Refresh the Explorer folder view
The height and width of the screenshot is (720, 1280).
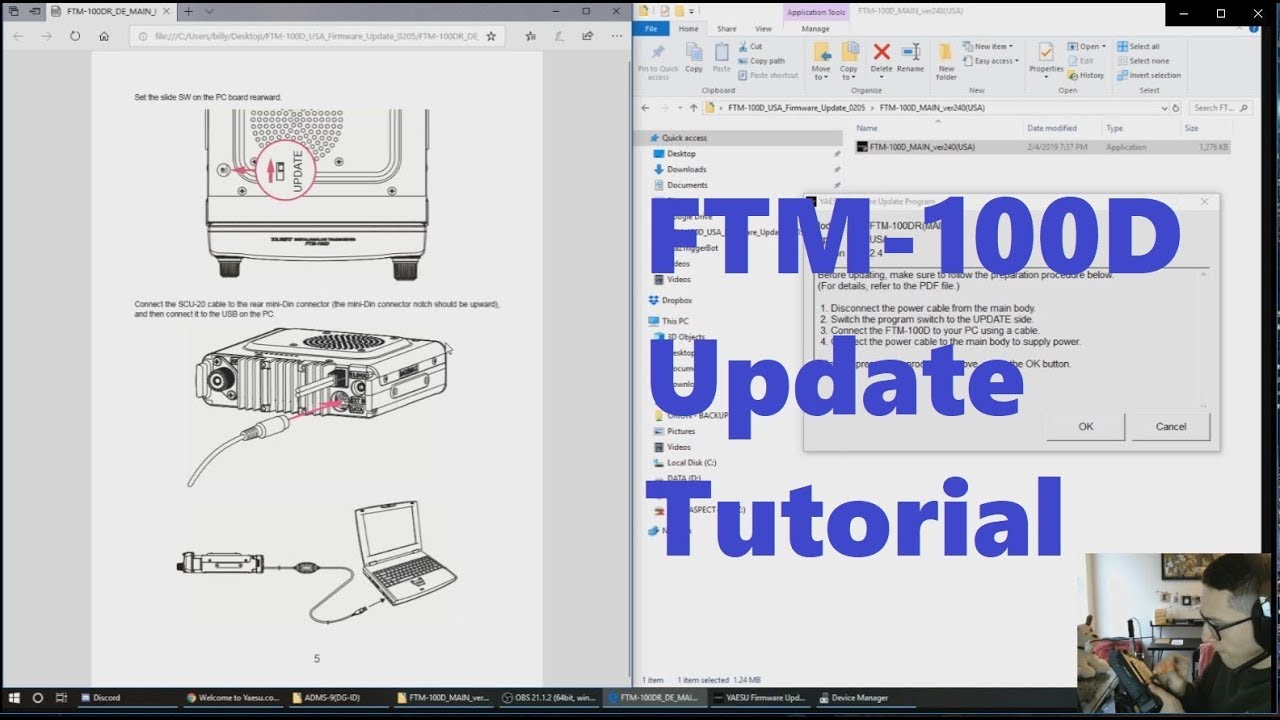point(1176,107)
